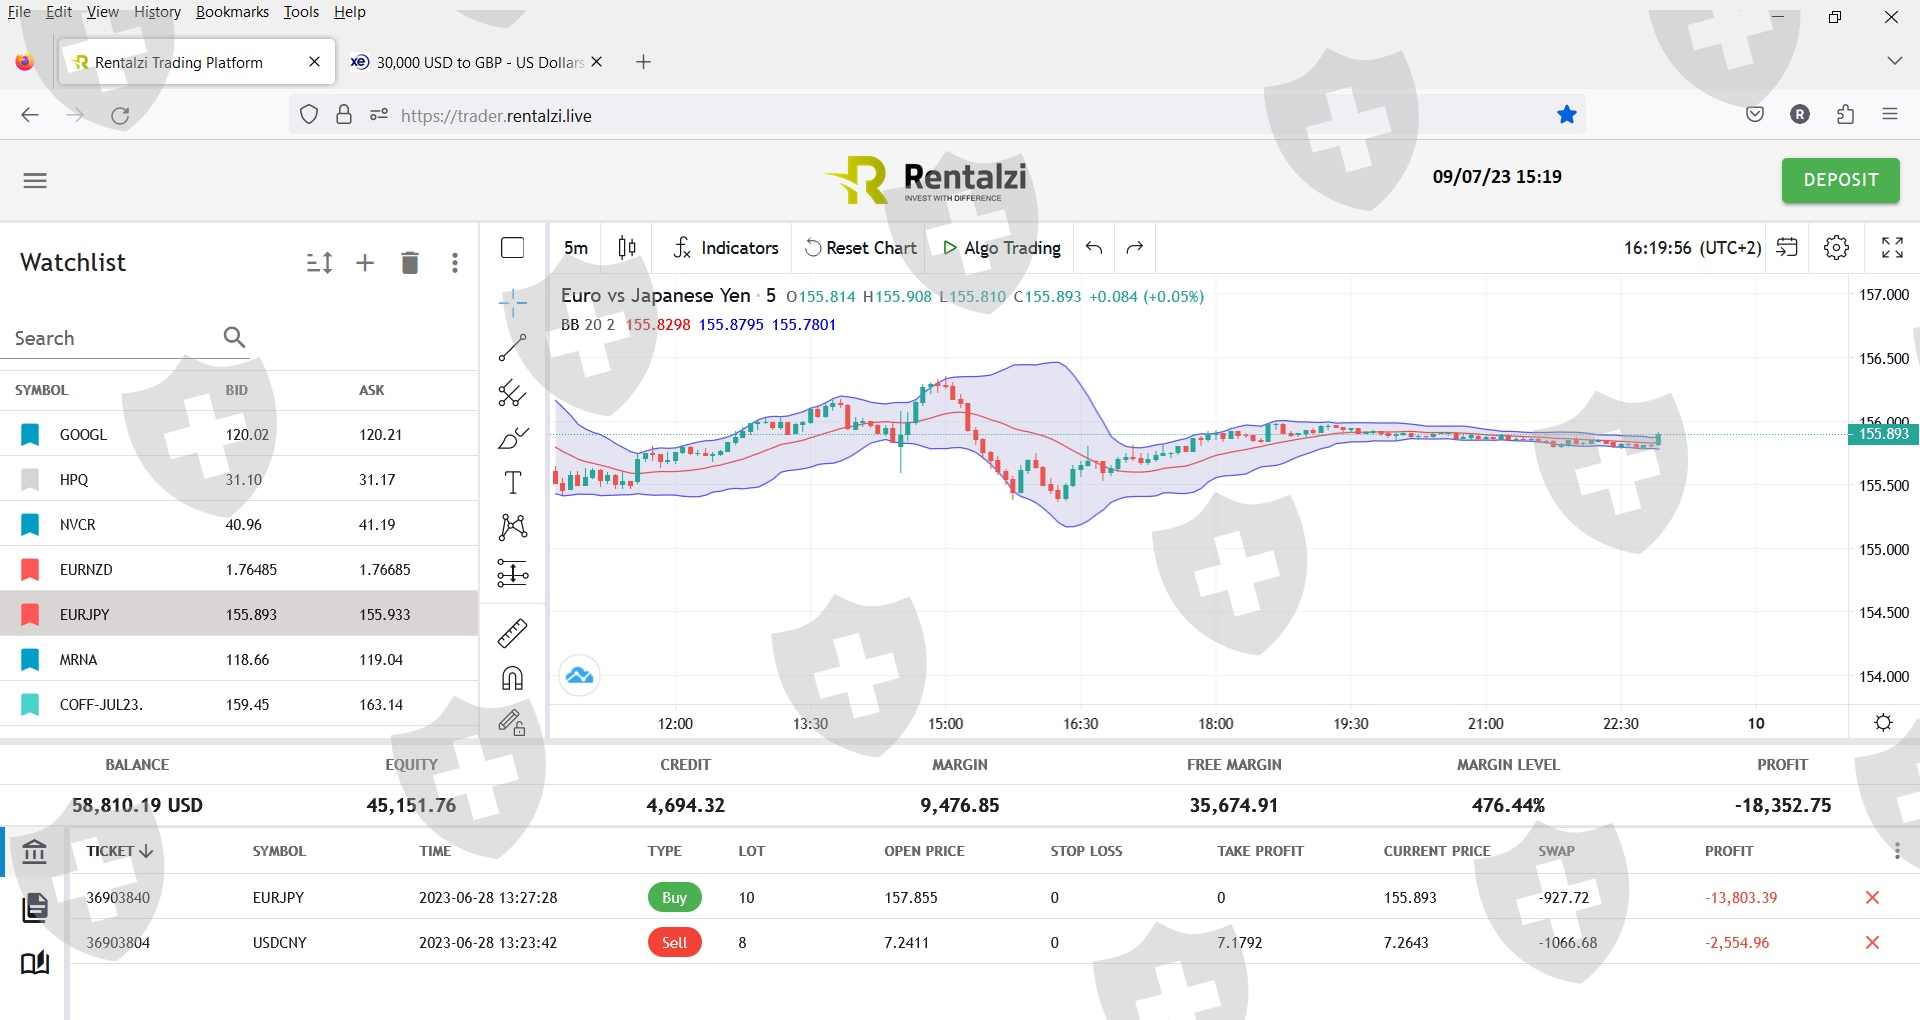Toggle the magnet snap mode
This screenshot has height=1020, width=1920.
[512, 679]
